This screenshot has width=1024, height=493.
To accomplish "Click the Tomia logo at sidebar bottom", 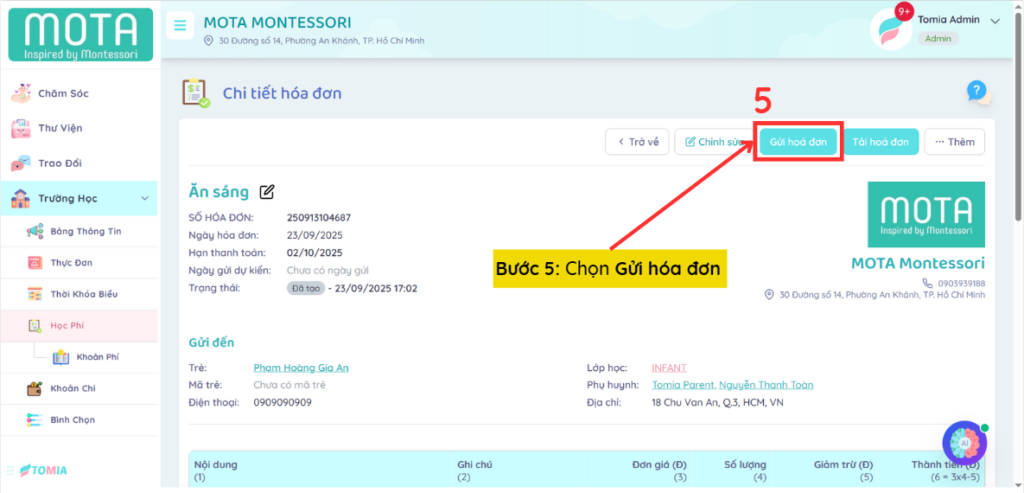I will point(45,470).
